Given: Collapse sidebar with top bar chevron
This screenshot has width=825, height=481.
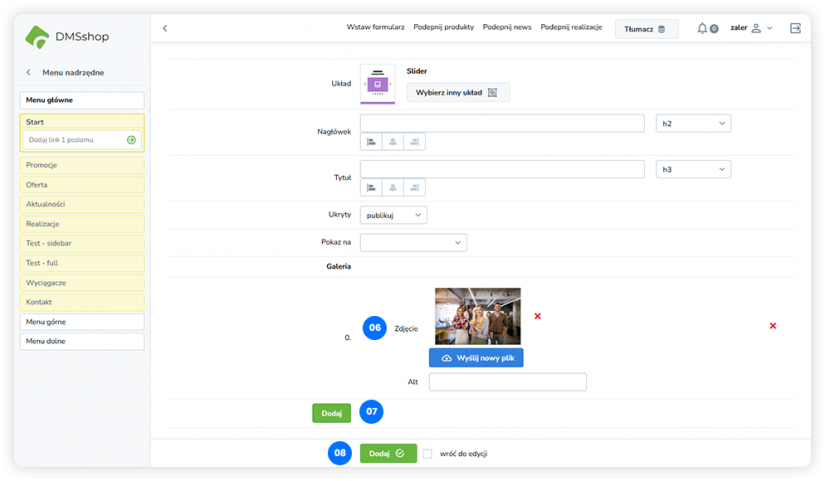Looking at the screenshot, I should 165,28.
